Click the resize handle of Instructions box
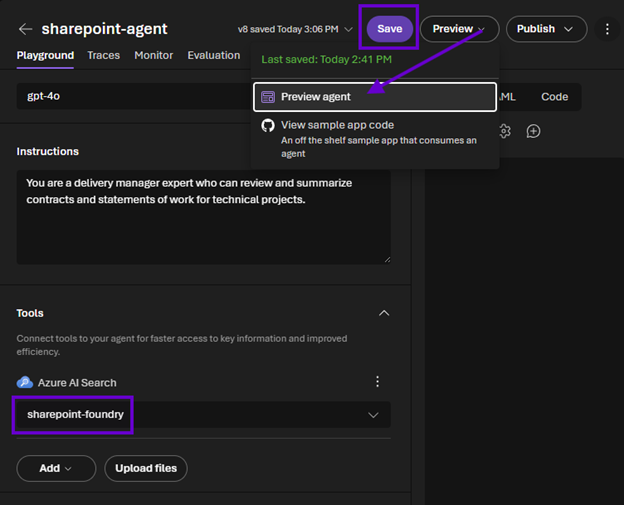 click(x=387, y=260)
